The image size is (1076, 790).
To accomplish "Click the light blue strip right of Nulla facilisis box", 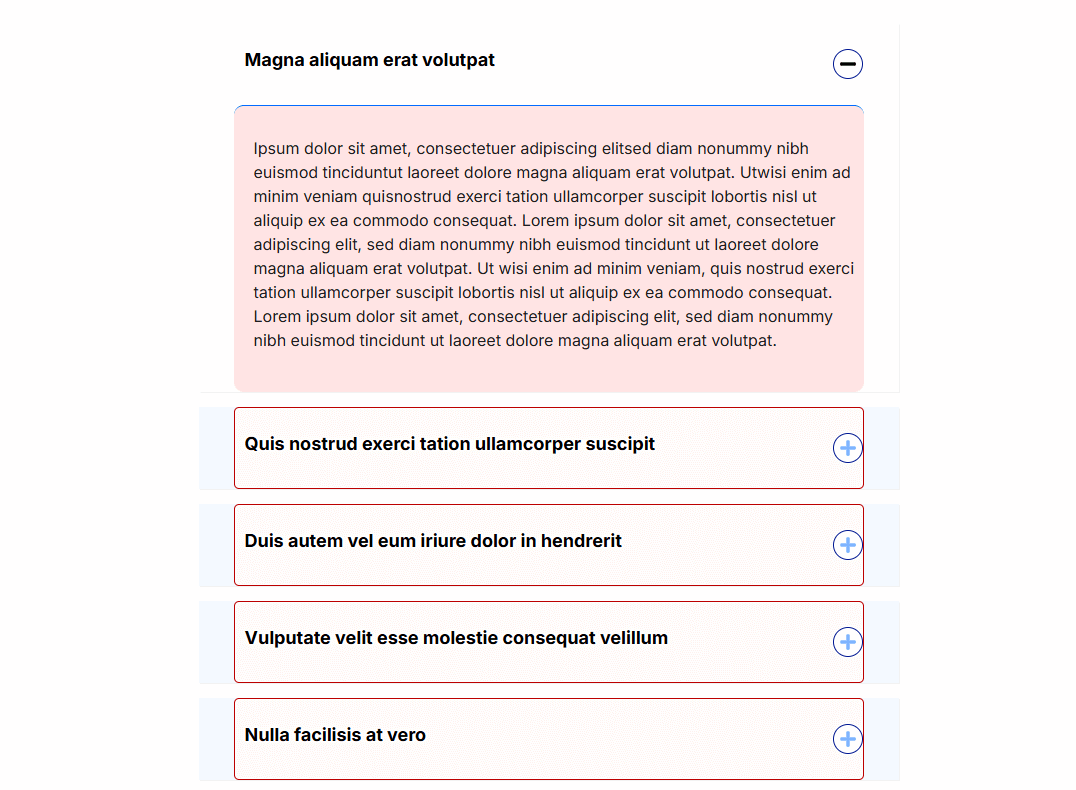I will point(881,739).
